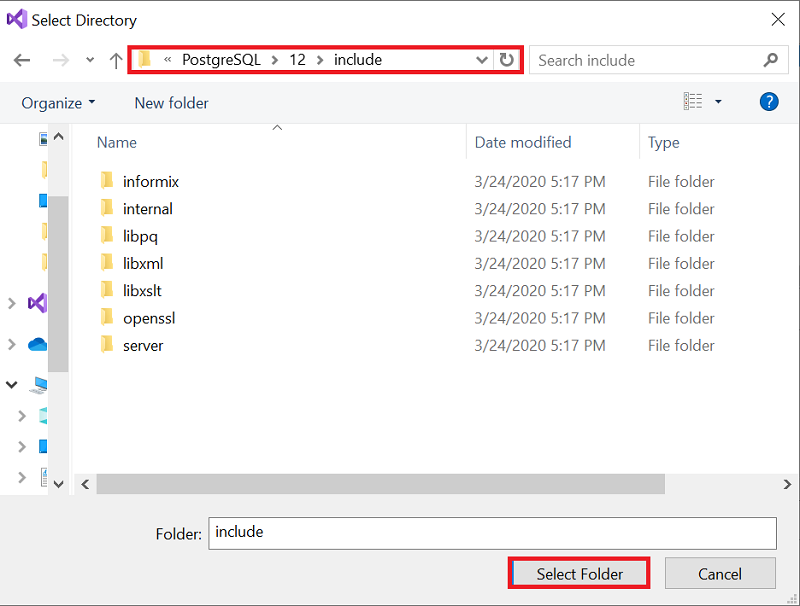Click the navigation pane vertical scrollbar thumb
Viewport: 800px width, 606px height.
pos(58,284)
